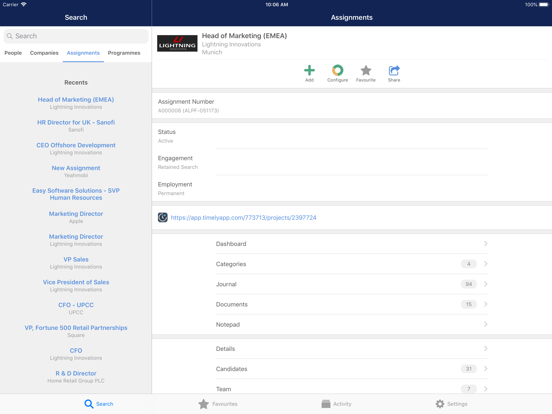Click the Categories count badge 4

coord(469,264)
